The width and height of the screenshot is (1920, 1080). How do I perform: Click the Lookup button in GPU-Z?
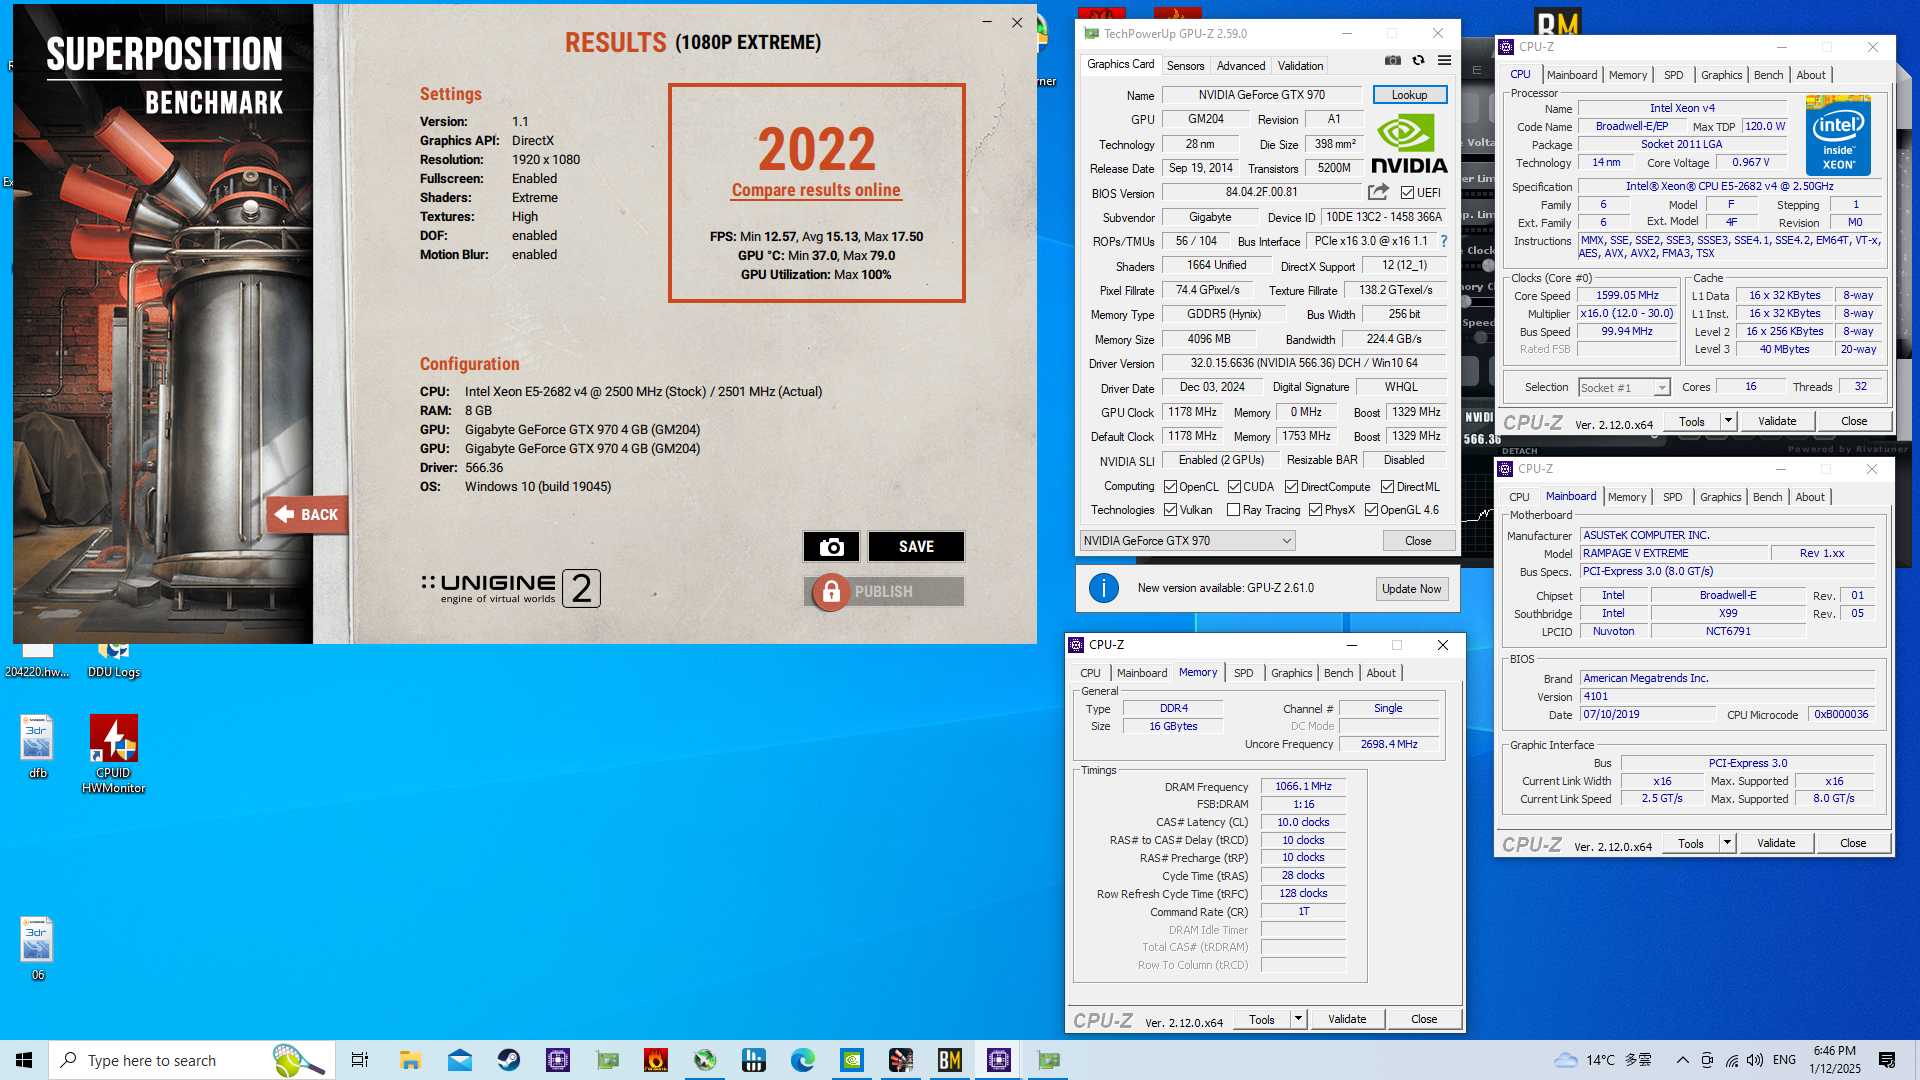[1409, 95]
